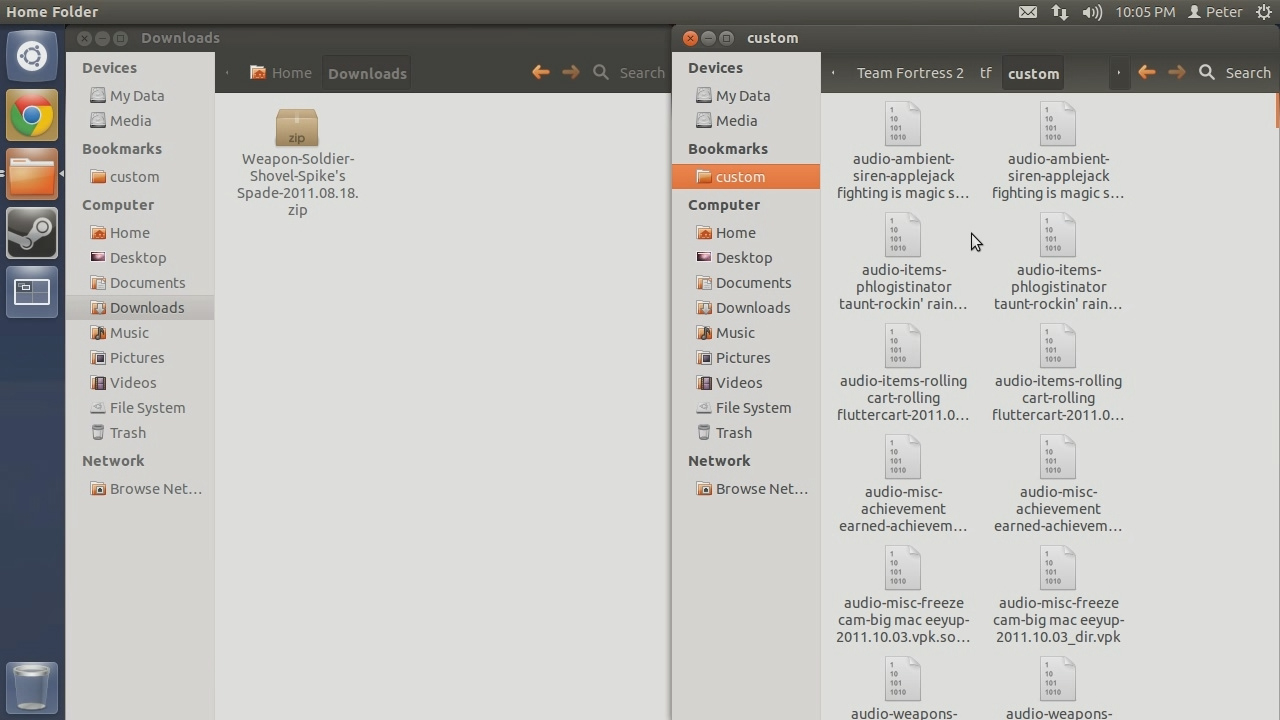Open the network connections indicator
Screen dimensions: 1280x720
coord(1060,12)
